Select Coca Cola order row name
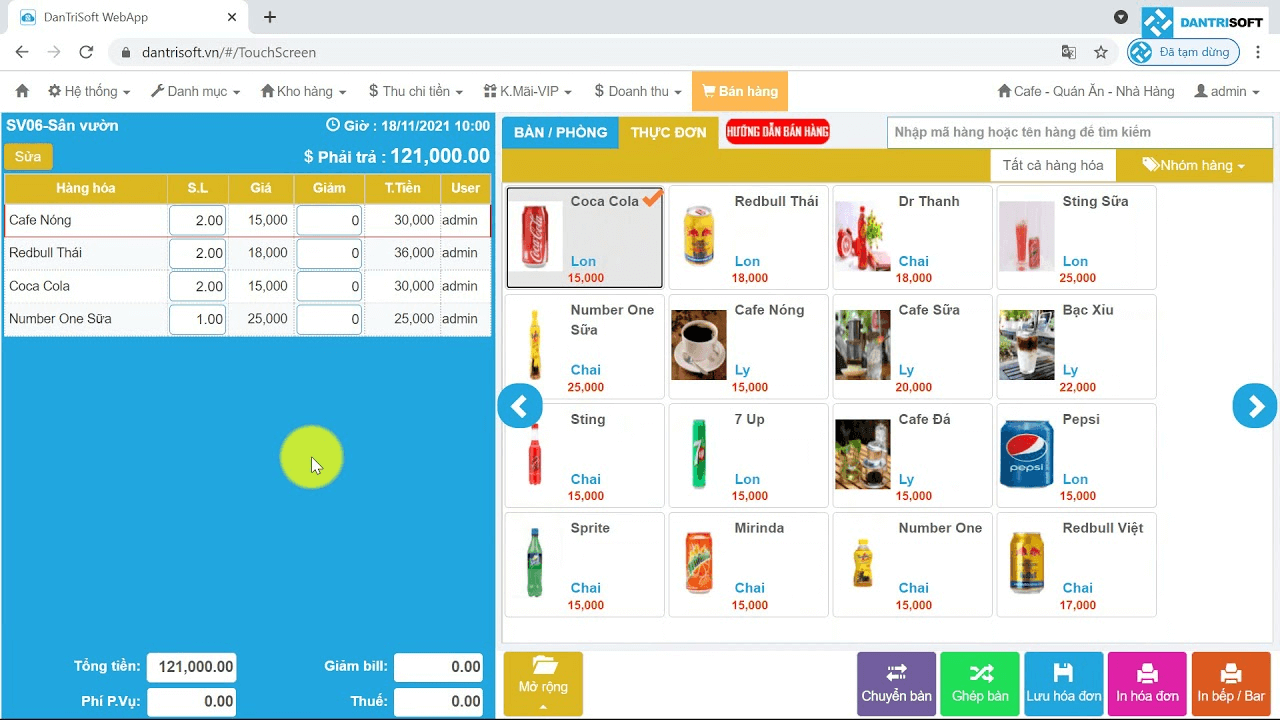 click(x=39, y=286)
